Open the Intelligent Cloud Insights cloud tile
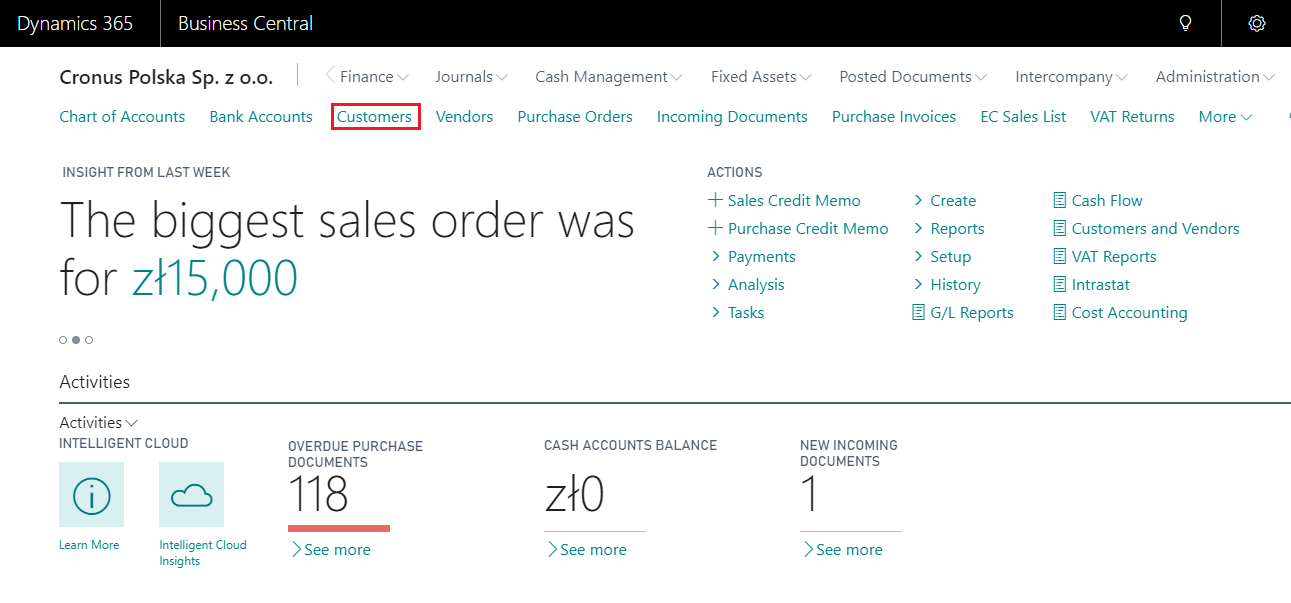1291x603 pixels. [x=191, y=494]
